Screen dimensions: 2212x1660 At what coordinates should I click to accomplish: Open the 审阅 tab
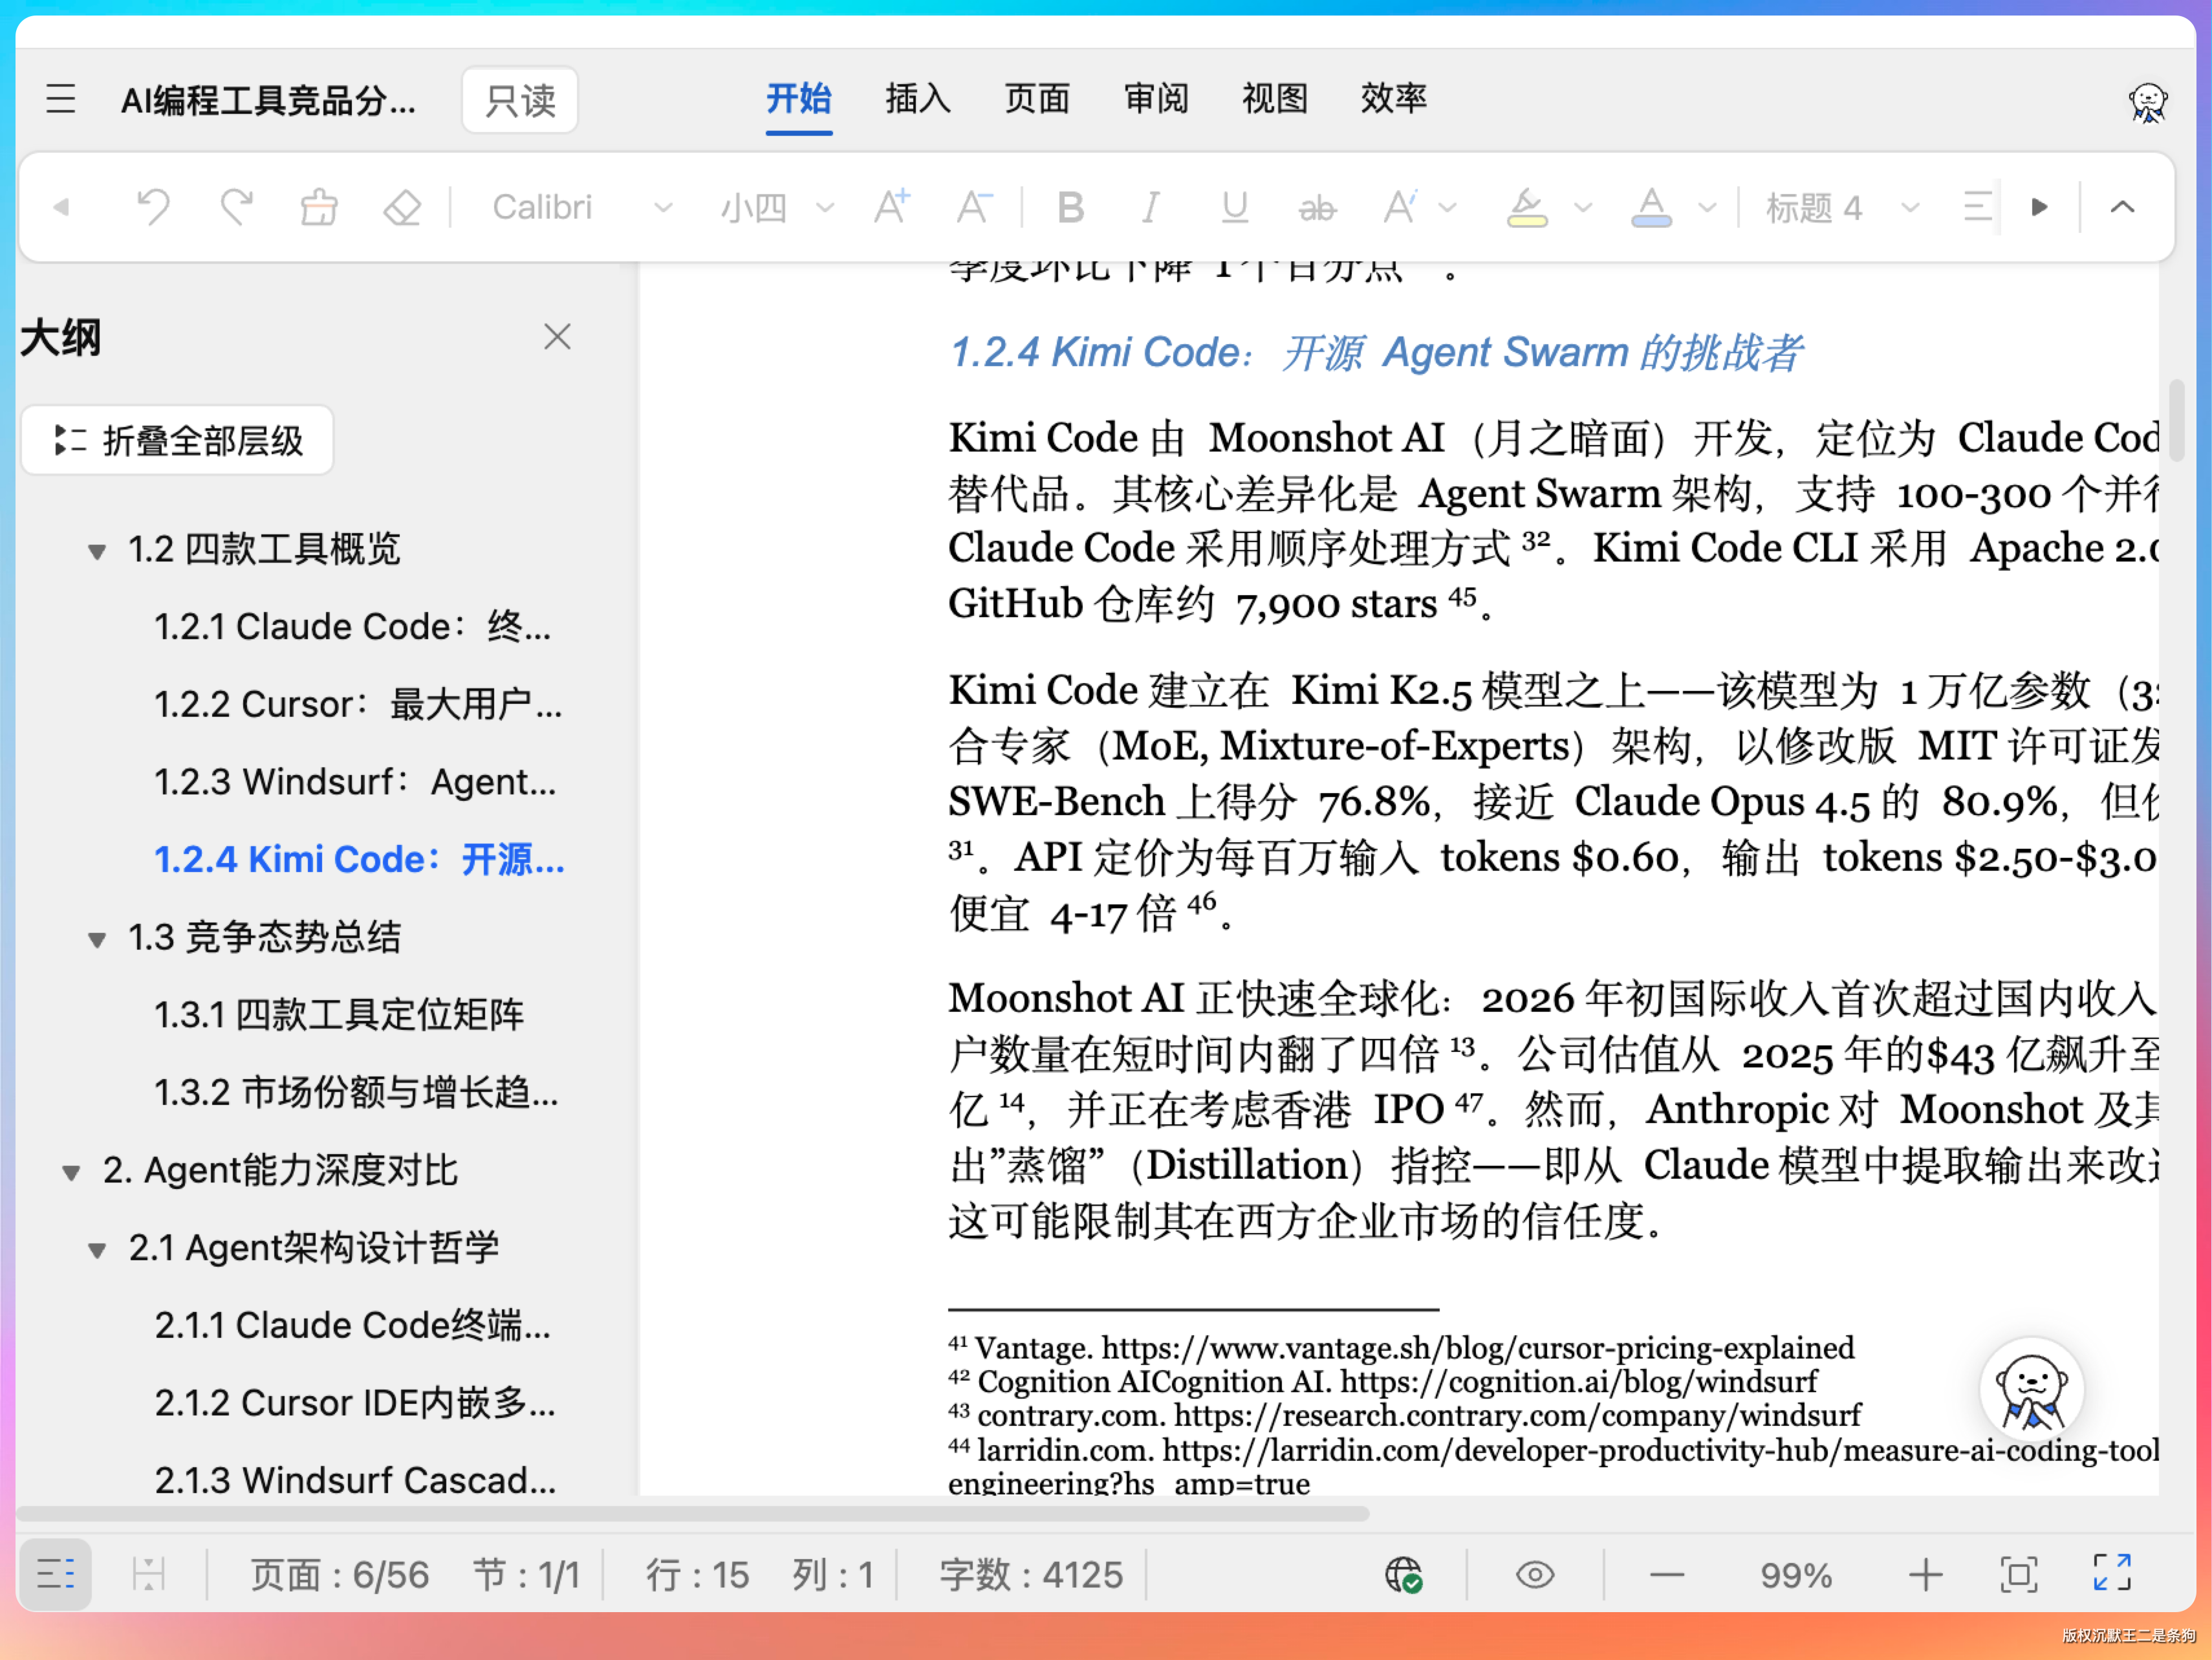[x=1156, y=99]
